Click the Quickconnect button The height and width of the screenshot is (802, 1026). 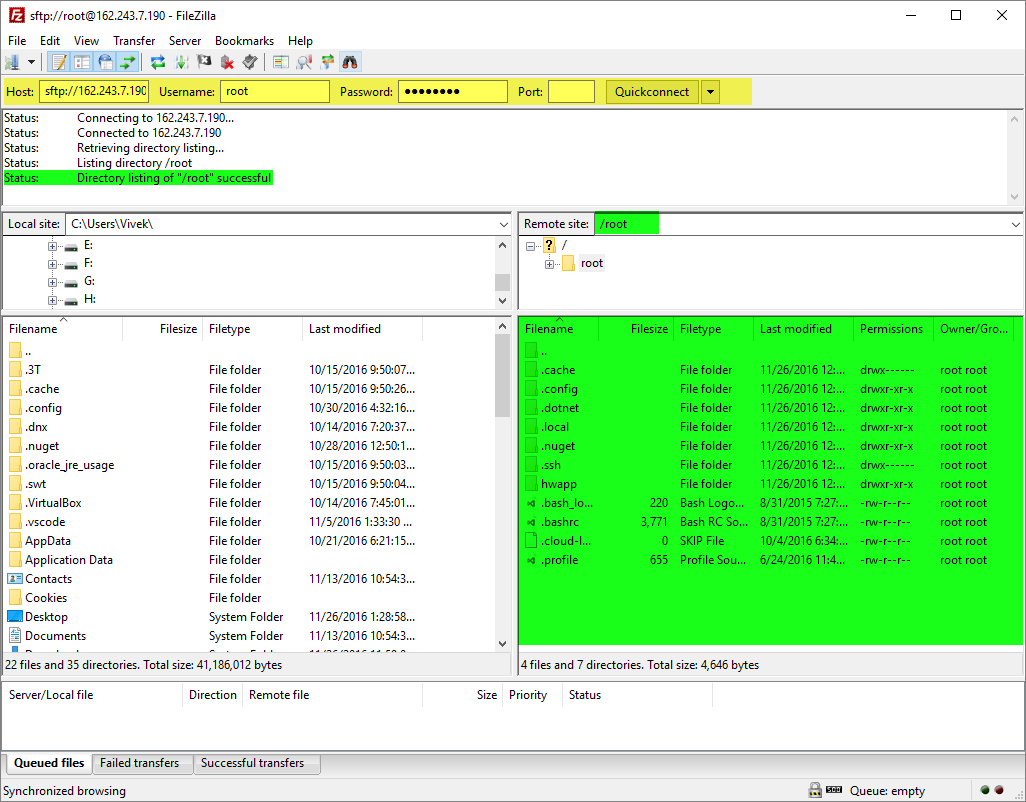pos(652,92)
